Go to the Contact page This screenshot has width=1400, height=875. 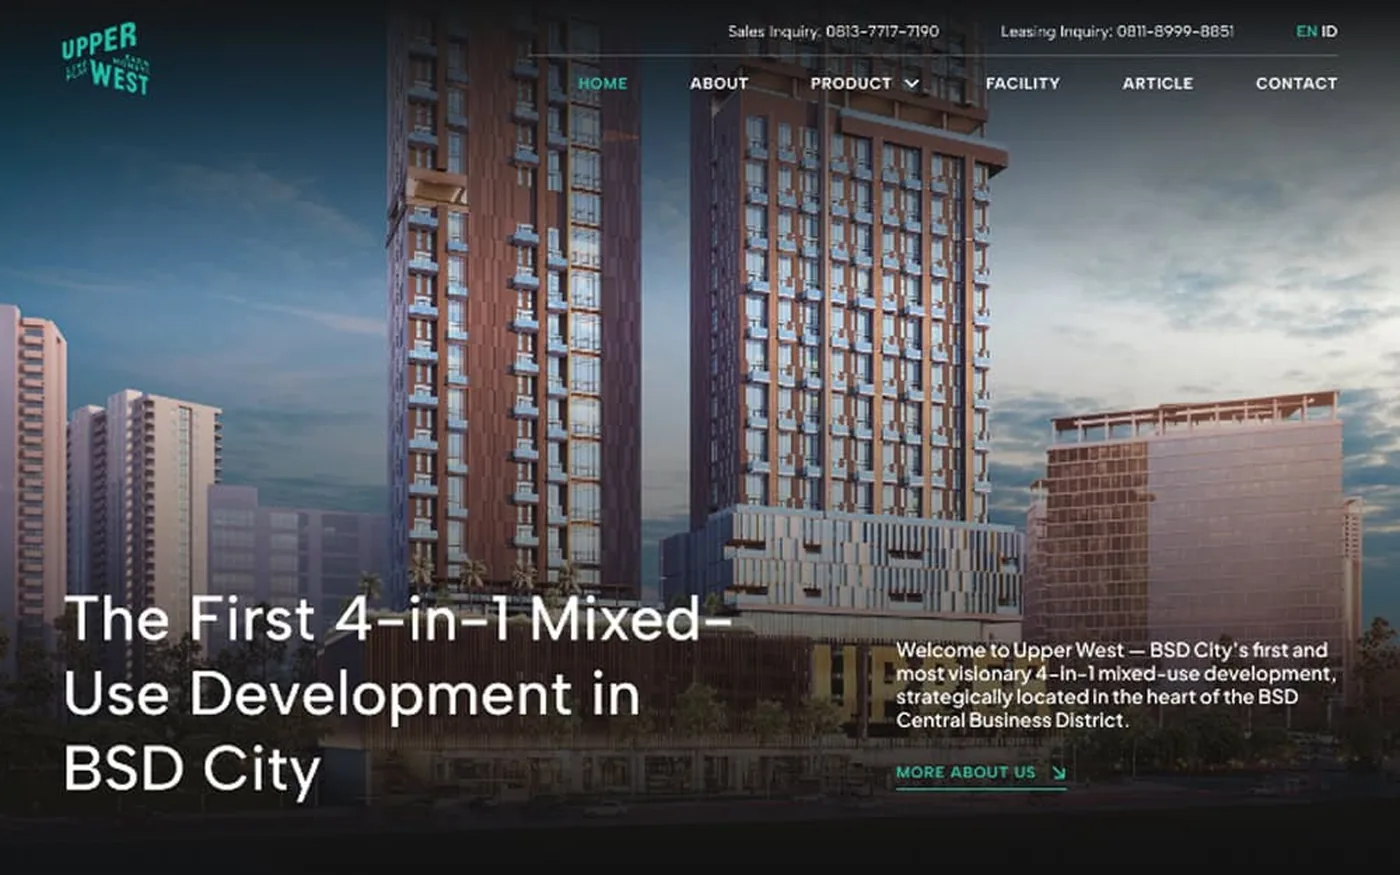[1296, 83]
